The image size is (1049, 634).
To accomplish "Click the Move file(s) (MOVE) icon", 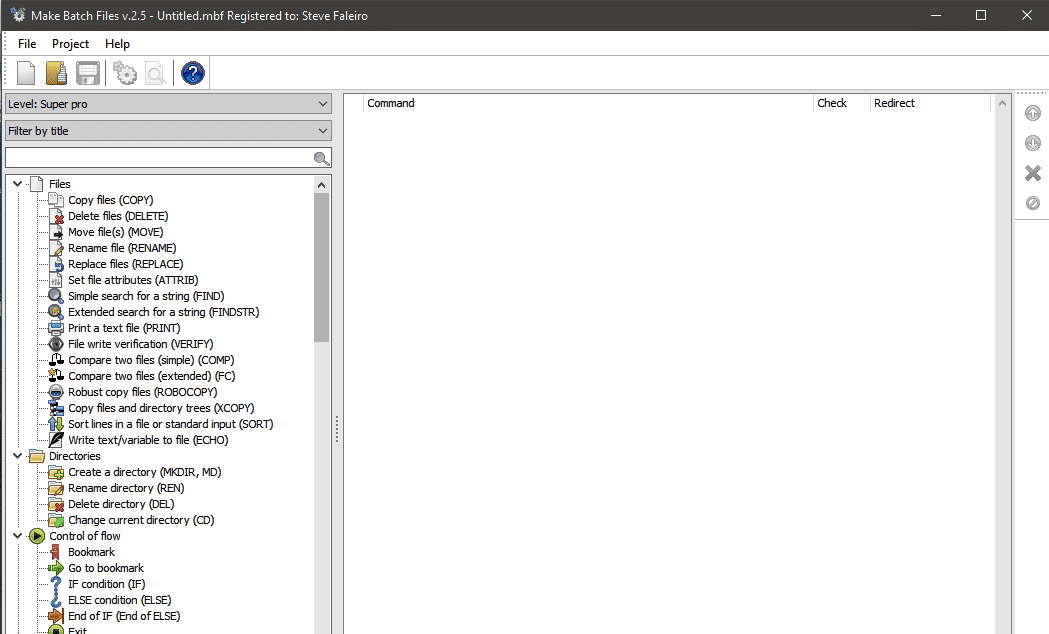I will point(56,232).
